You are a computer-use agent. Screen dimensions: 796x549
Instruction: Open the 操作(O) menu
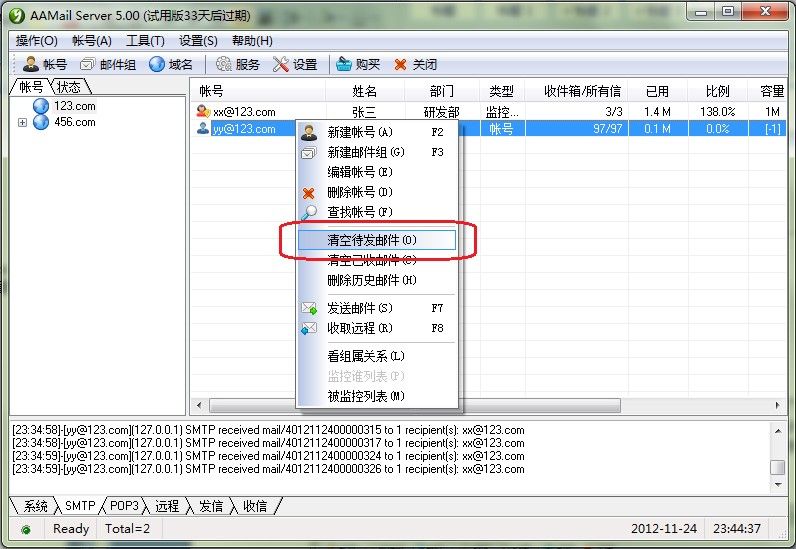tap(37, 41)
